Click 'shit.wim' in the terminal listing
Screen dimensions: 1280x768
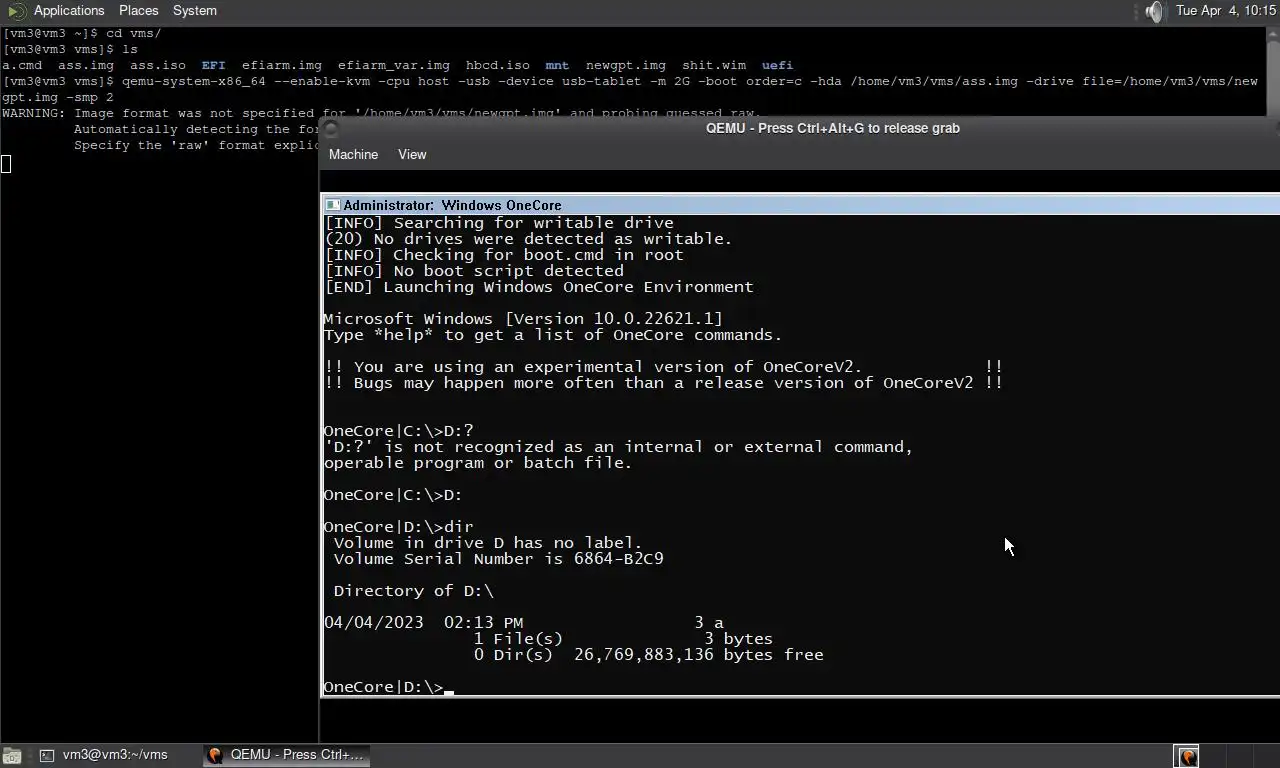coord(713,65)
